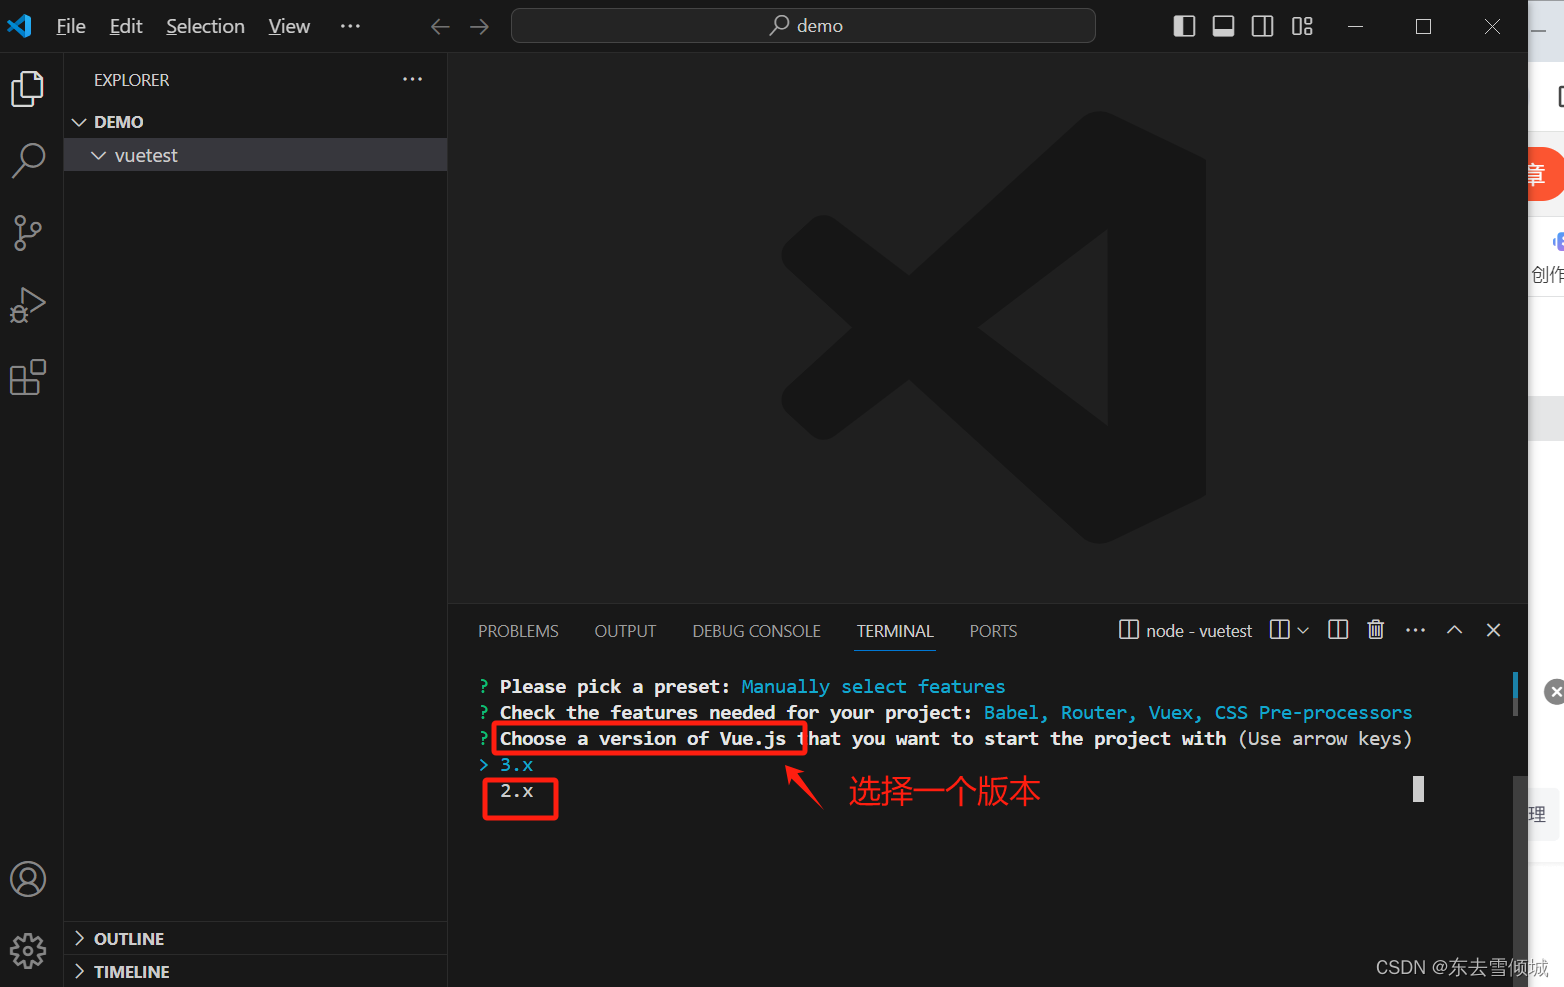Viewport: 1564px width, 987px height.
Task: Open the title bar overflow menu dots
Action: (x=350, y=26)
